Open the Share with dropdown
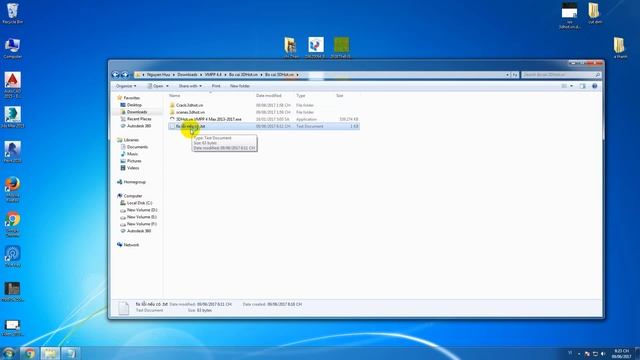Image resolution: width=640 pixels, height=360 pixels. (190, 86)
